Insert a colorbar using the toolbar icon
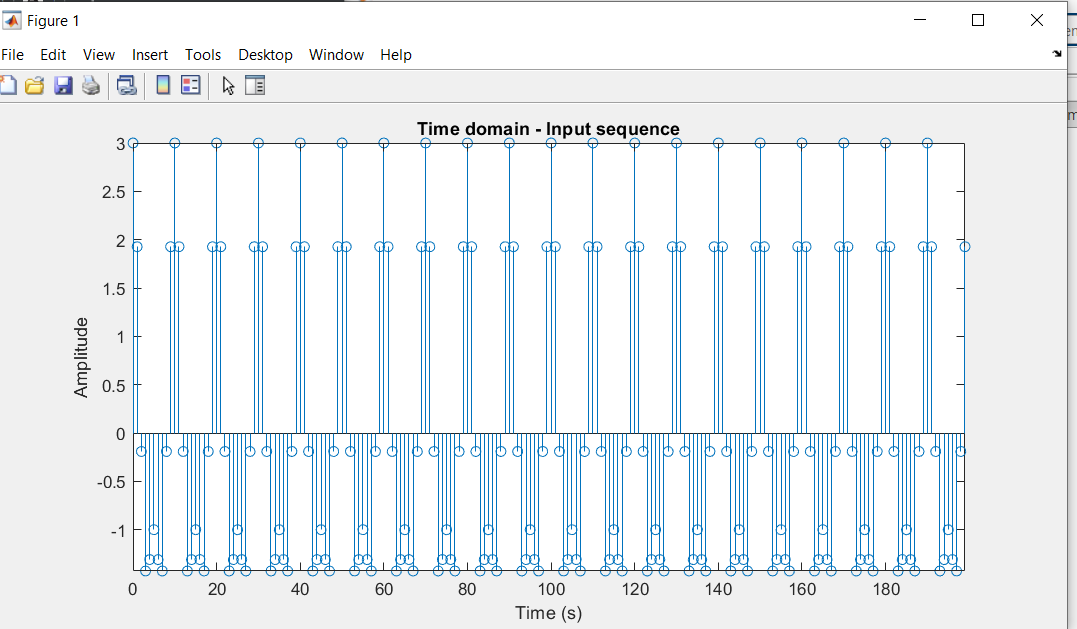Image resolution: width=1077 pixels, height=629 pixels. tap(163, 86)
